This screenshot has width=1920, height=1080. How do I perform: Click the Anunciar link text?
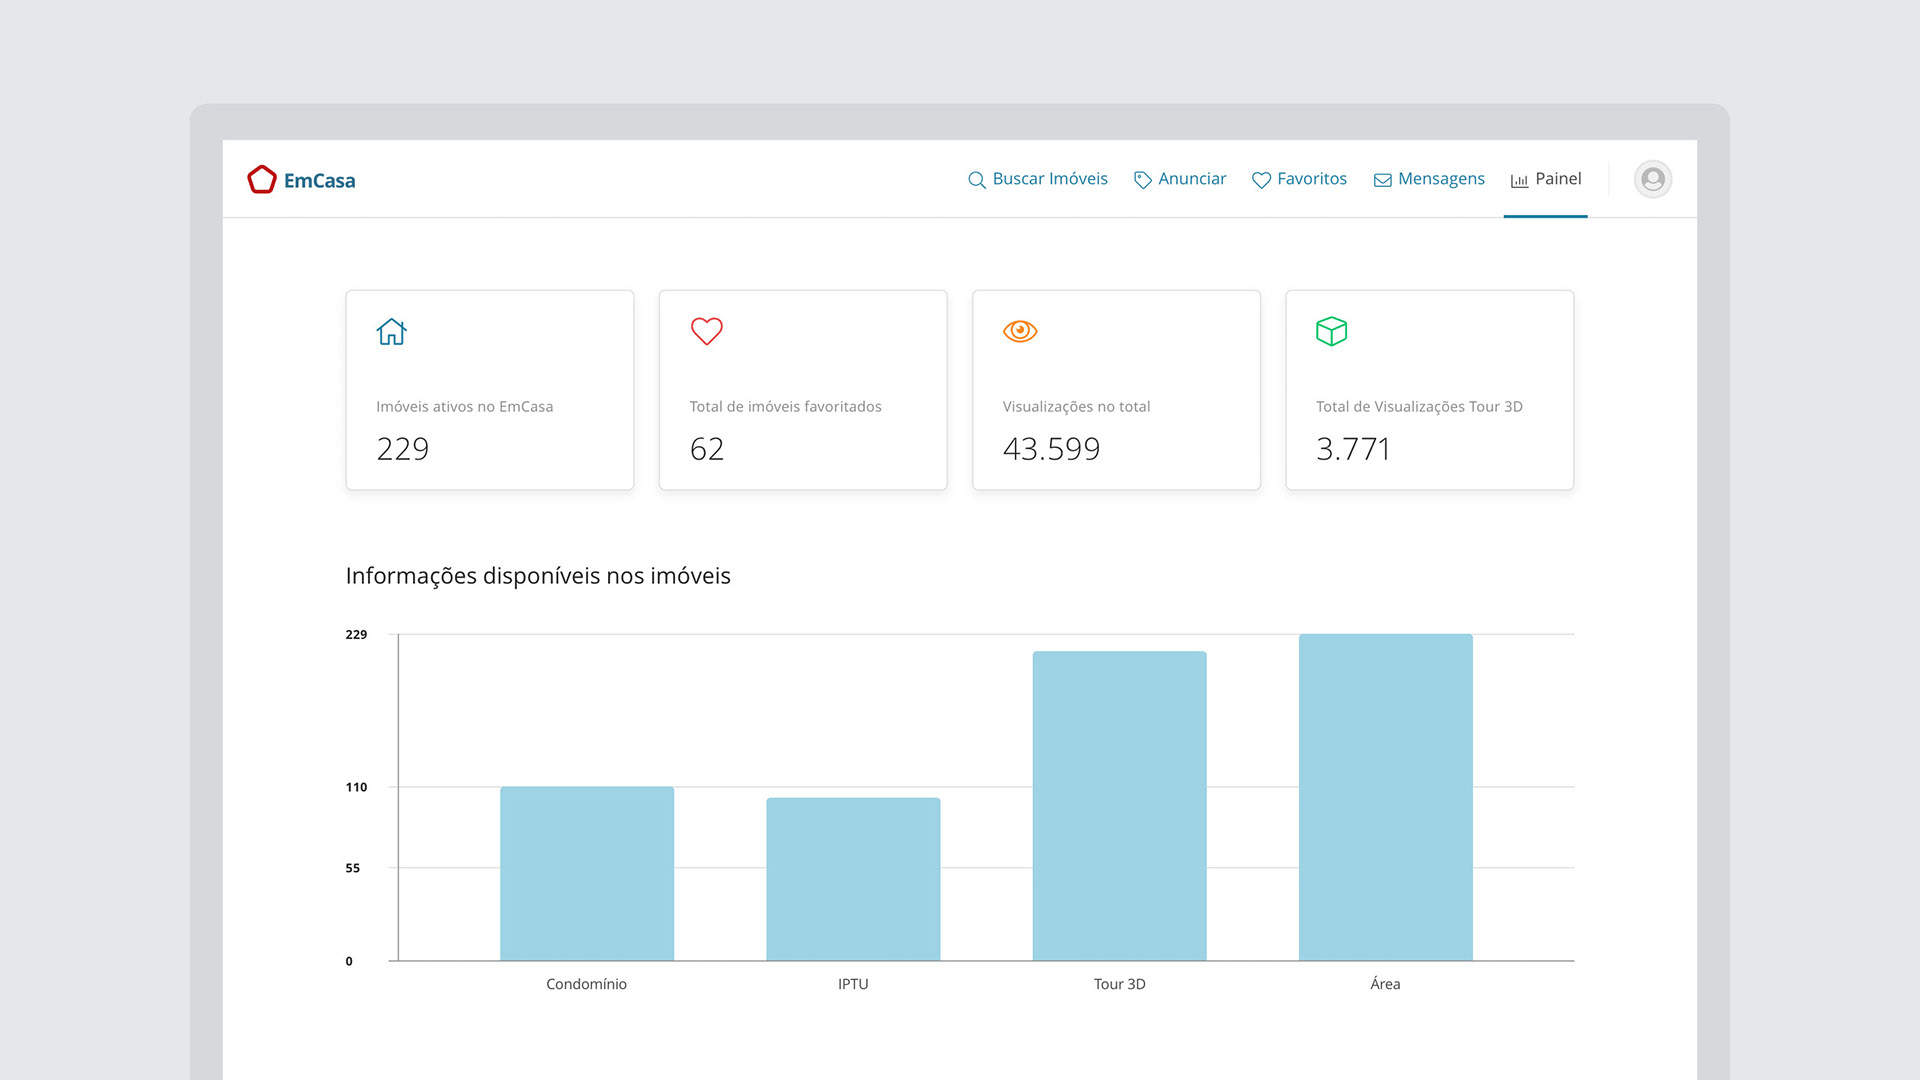coord(1192,179)
